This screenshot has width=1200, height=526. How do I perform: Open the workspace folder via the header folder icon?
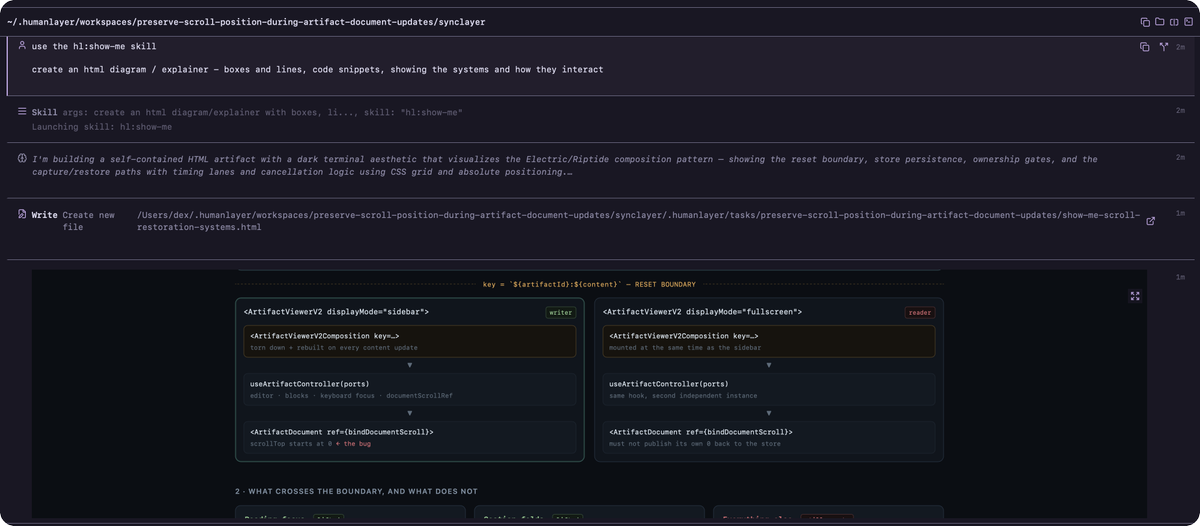1159,21
